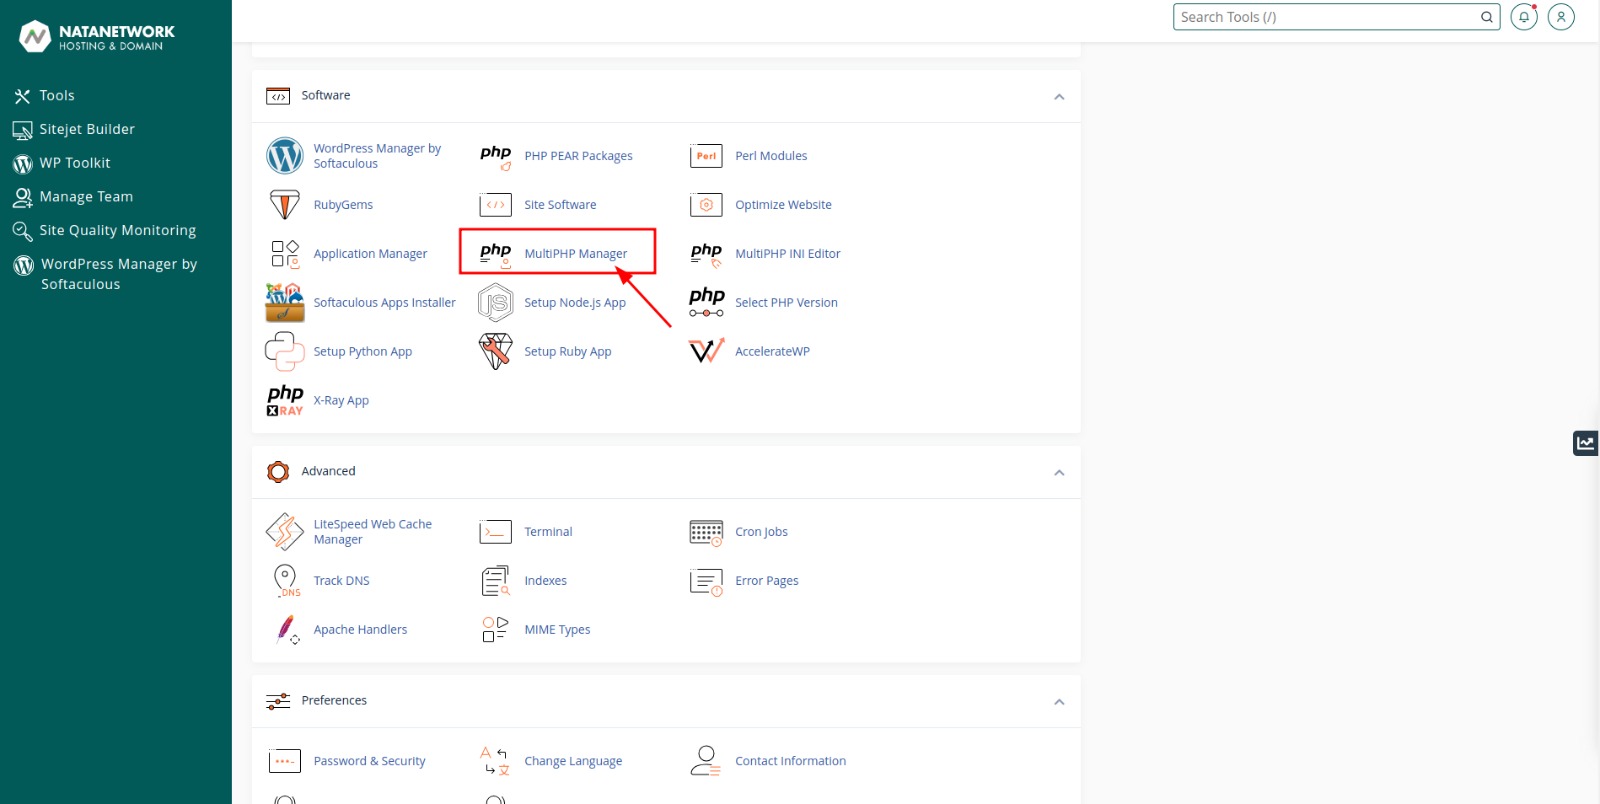Open WordPress Manager by Softaculous icon in Software section
Image resolution: width=1600 pixels, height=804 pixels.
coord(285,156)
